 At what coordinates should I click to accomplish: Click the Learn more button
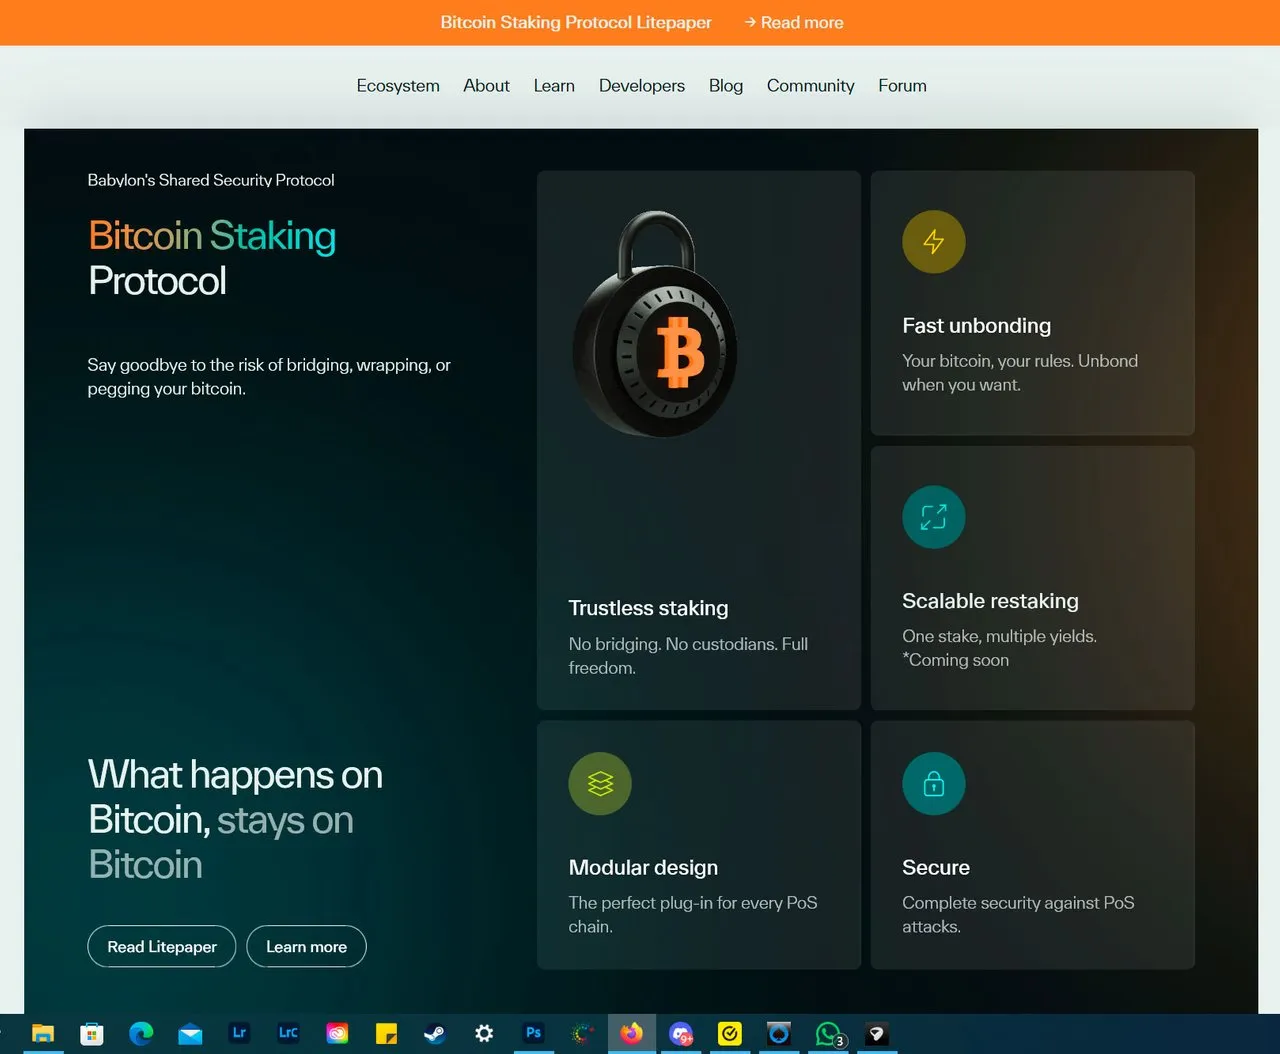point(306,946)
